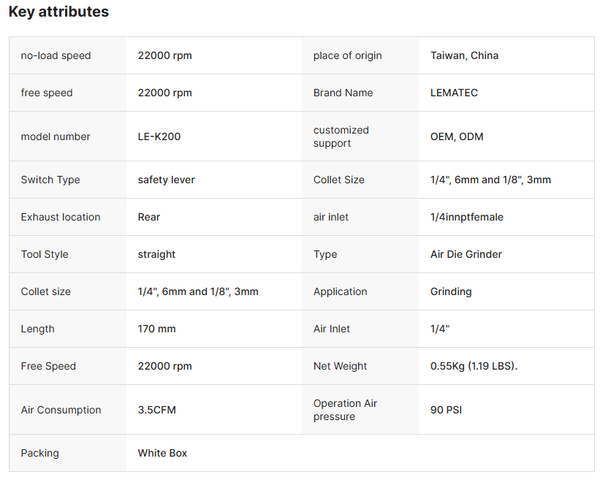Select the 0.55Kg (1.19 LBS) net weight
This screenshot has width=600, height=482.
click(474, 366)
